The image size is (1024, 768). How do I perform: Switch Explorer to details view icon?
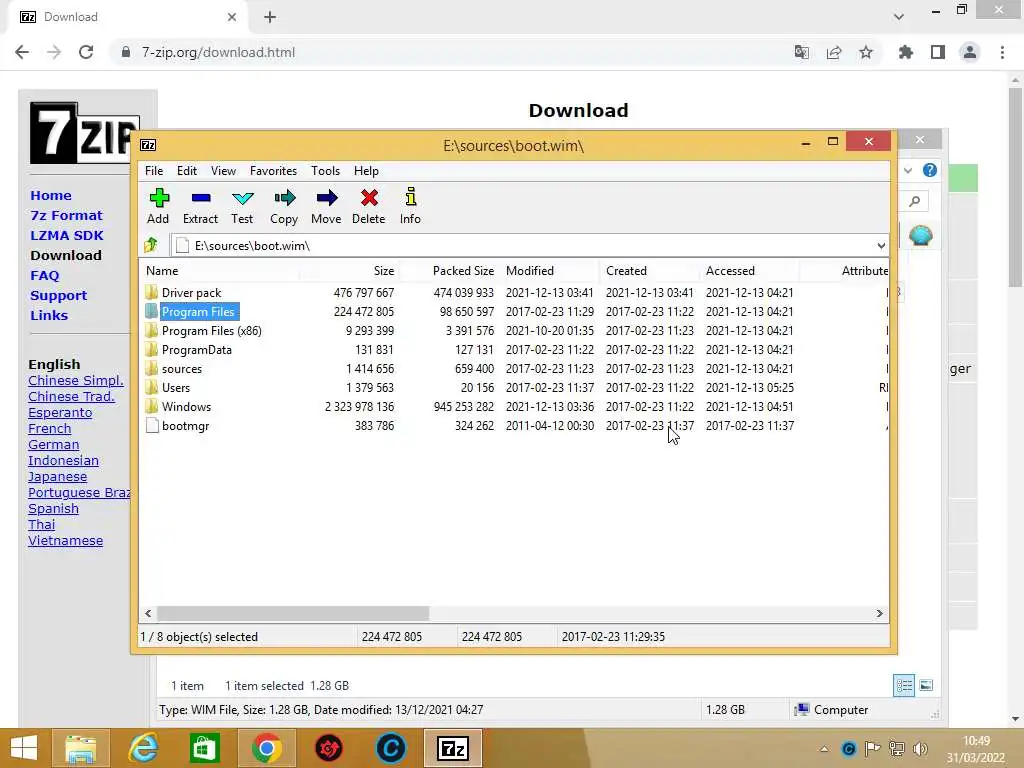pyautogui.click(x=904, y=685)
